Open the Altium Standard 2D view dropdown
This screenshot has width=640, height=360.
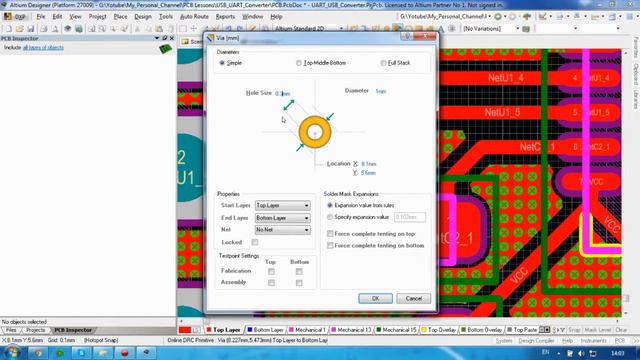click(x=341, y=29)
